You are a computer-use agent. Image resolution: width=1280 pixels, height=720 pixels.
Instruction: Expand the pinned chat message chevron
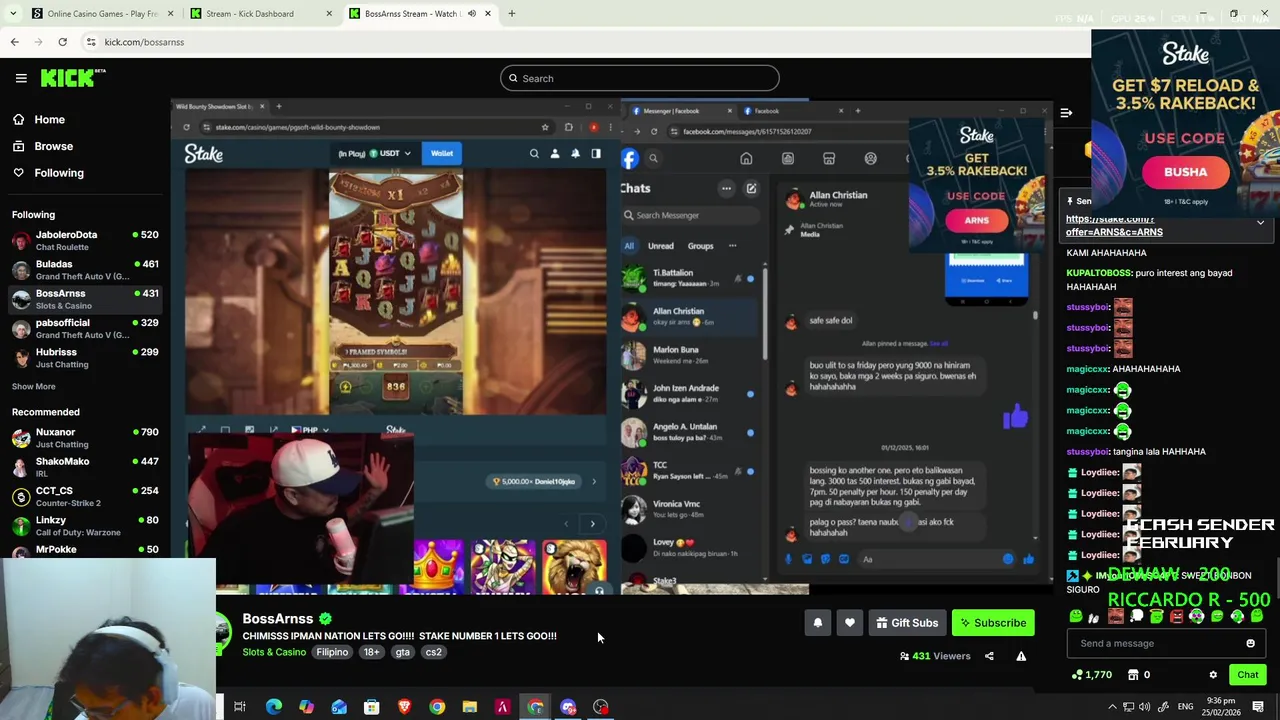(1260, 223)
